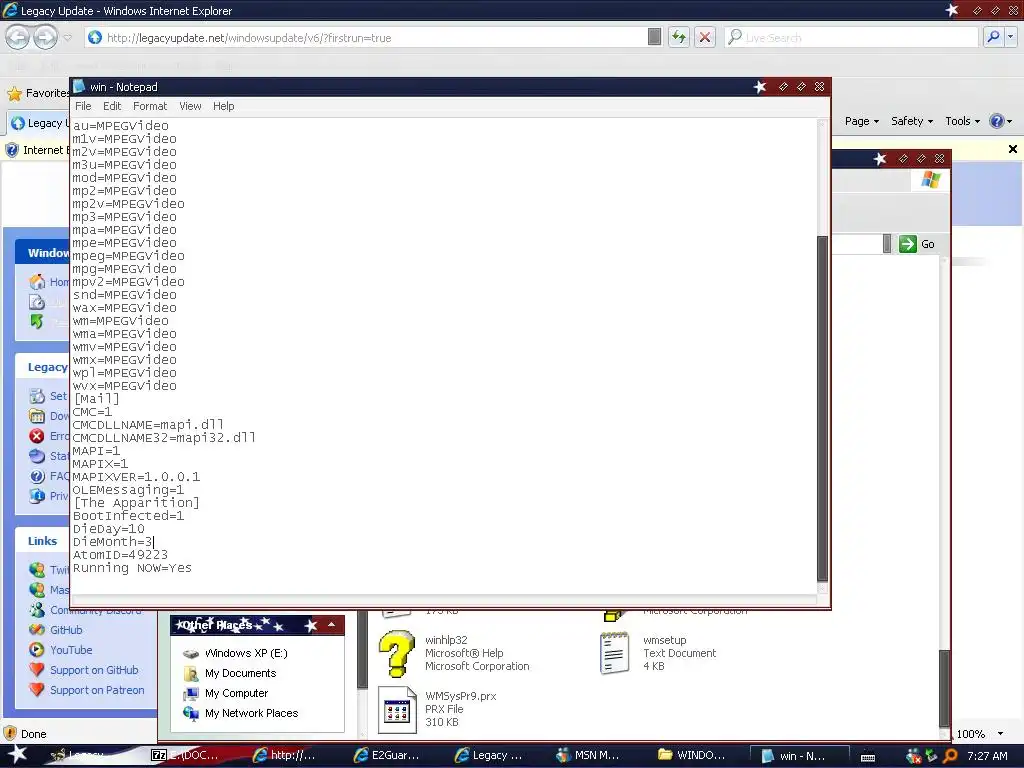Click the Refresh button beside address bar
The image size is (1024, 768).
click(679, 37)
